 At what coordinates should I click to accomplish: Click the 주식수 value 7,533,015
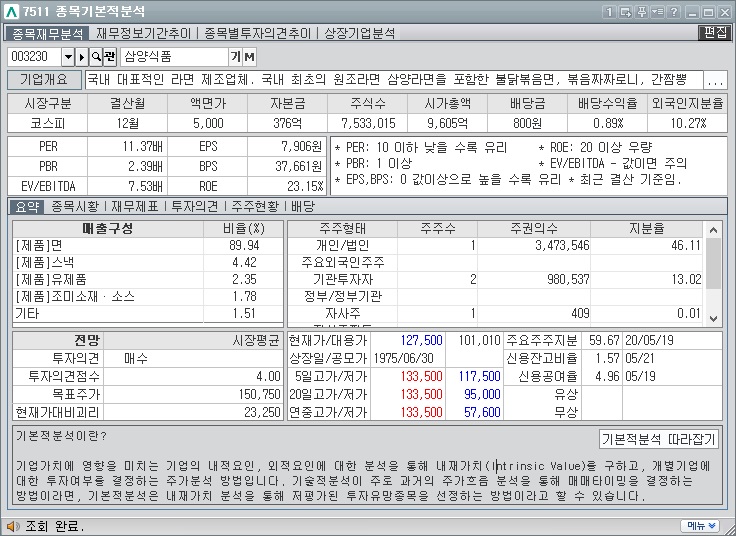click(x=368, y=123)
